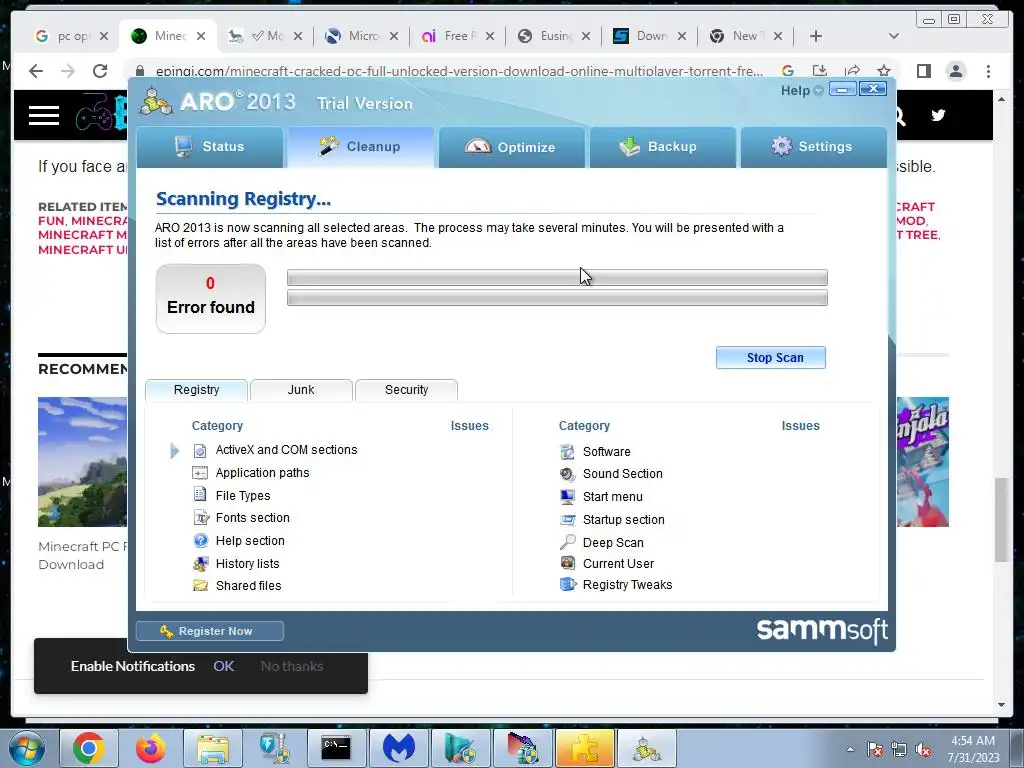Click the Sound Section icon
This screenshot has height=768, width=1024.
point(568,474)
